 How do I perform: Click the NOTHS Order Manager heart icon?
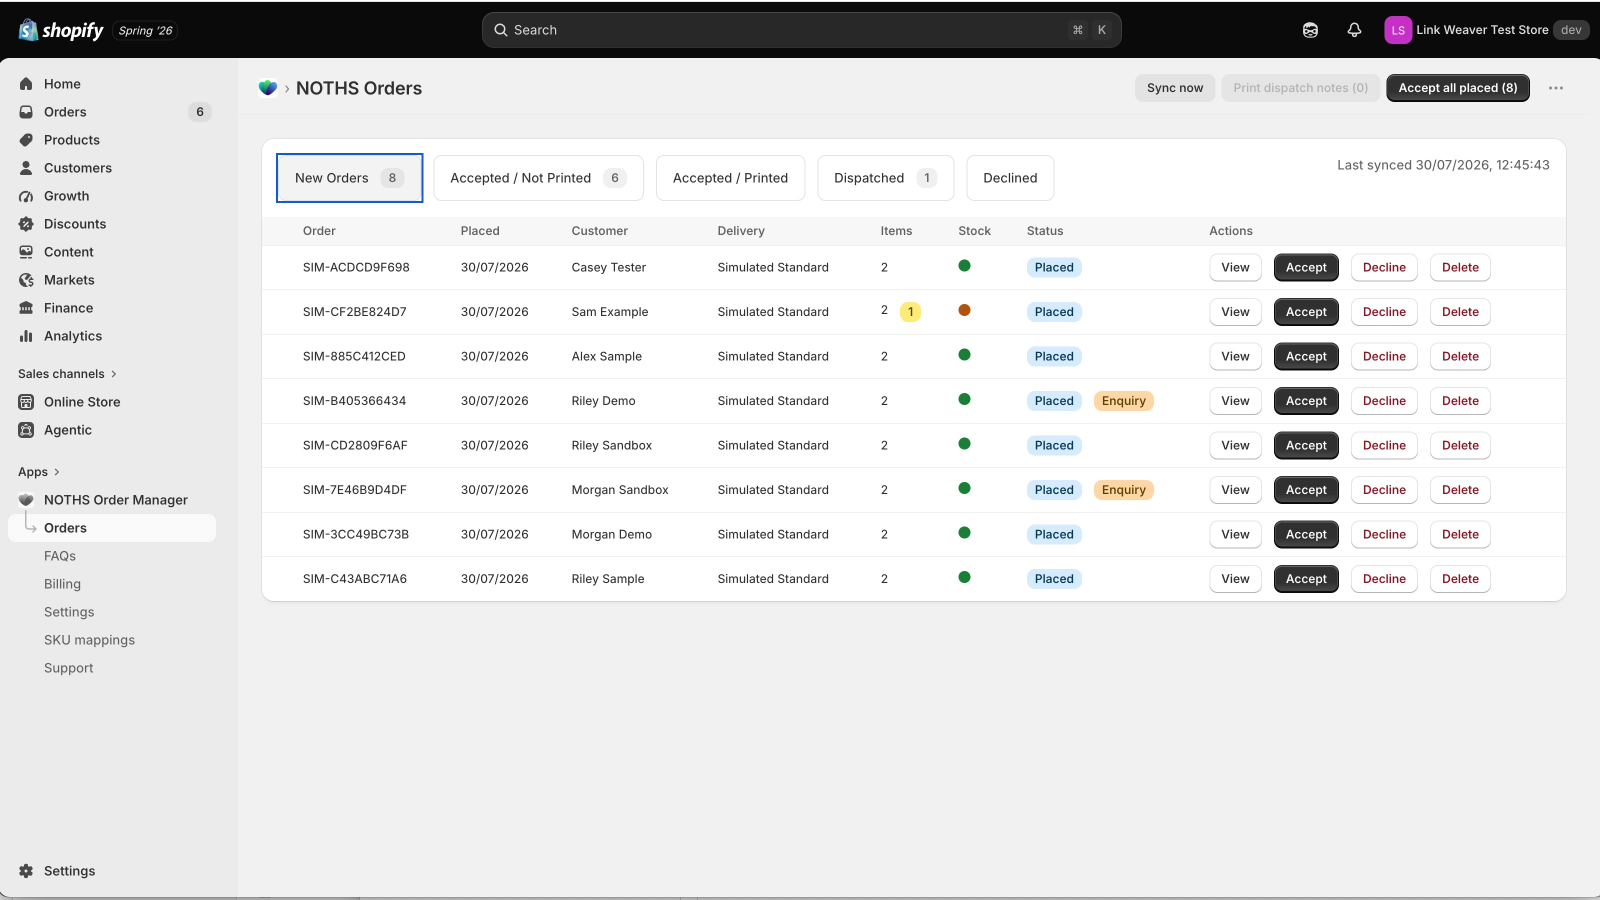point(26,500)
